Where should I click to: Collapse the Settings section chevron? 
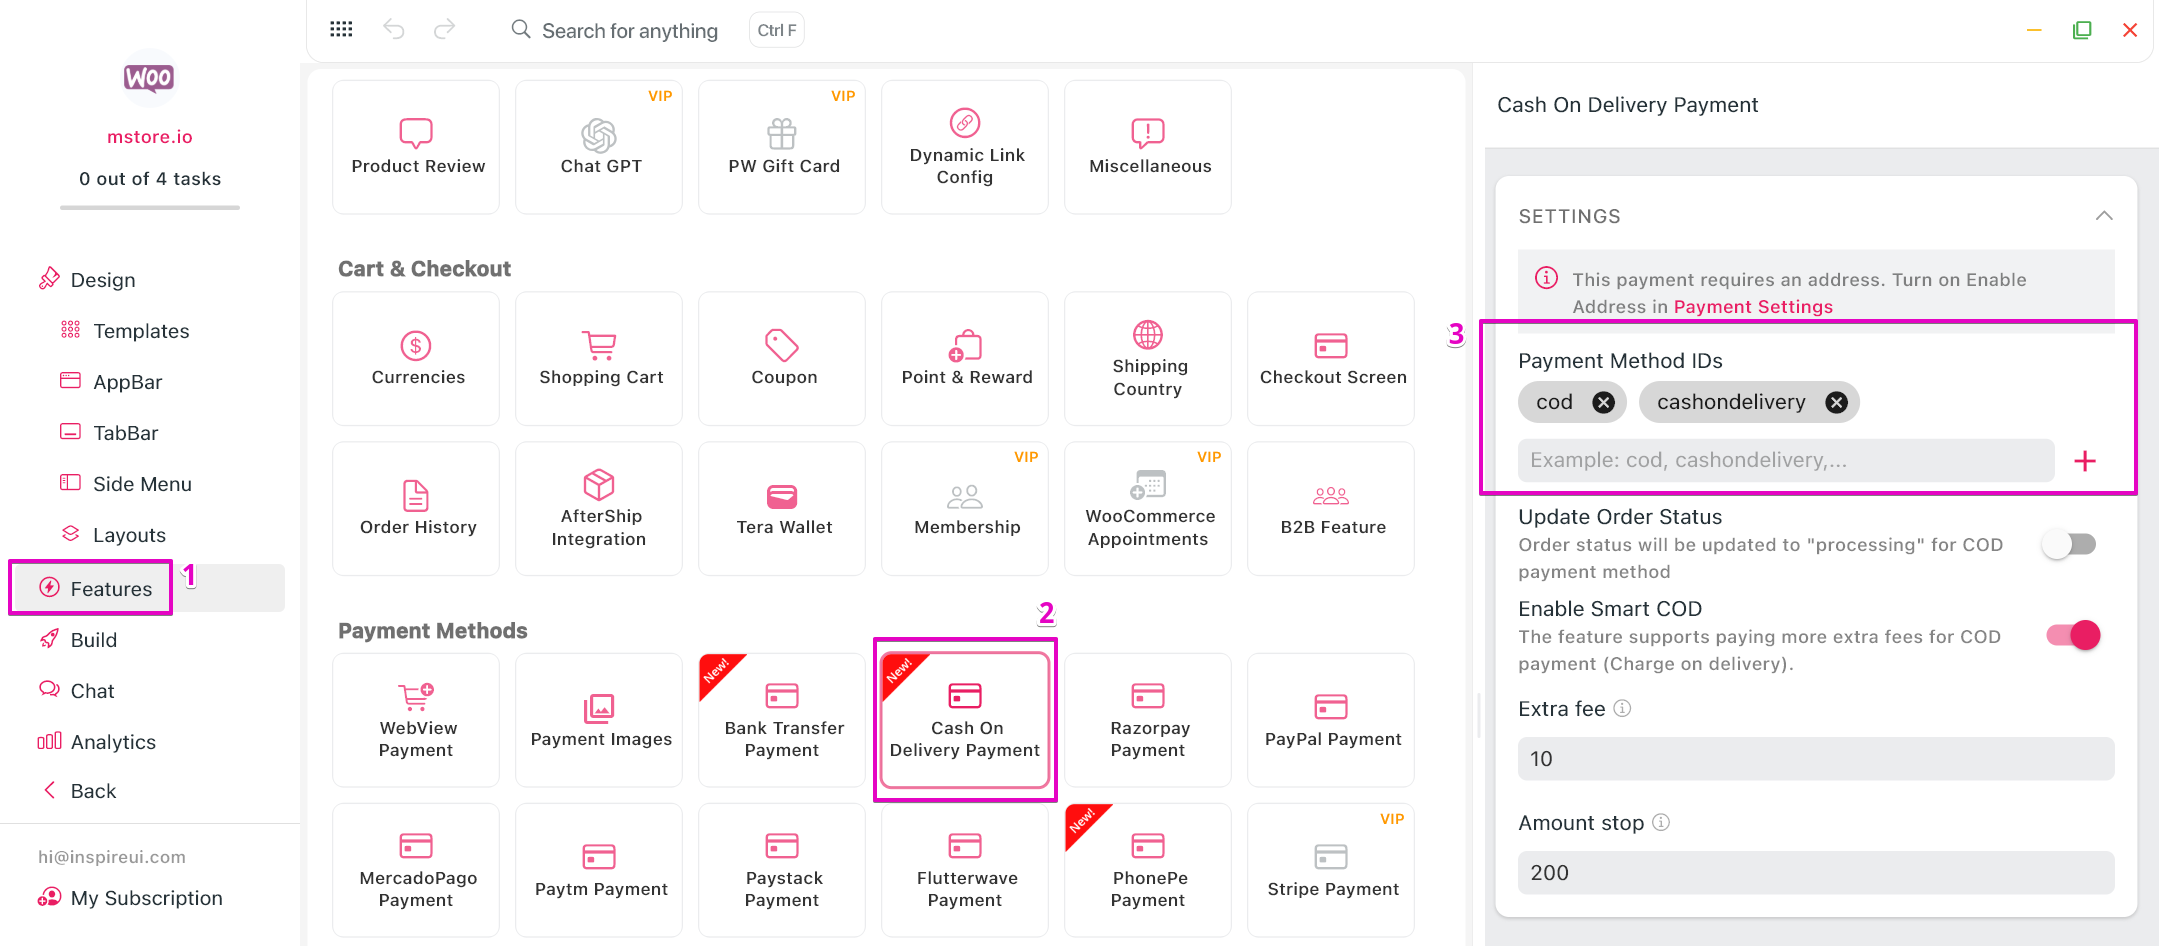click(x=2104, y=216)
